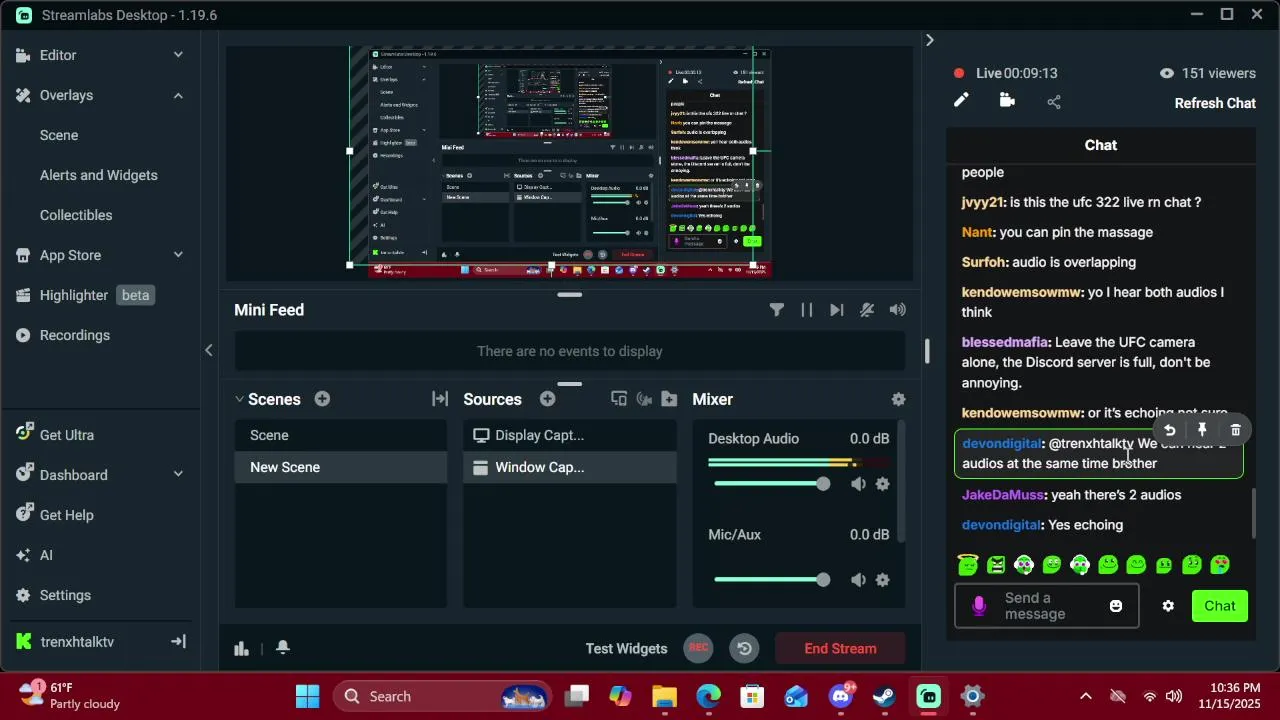This screenshot has width=1280, height=720.
Task: Select the New Scene entry in Scenes
Action: [340, 467]
